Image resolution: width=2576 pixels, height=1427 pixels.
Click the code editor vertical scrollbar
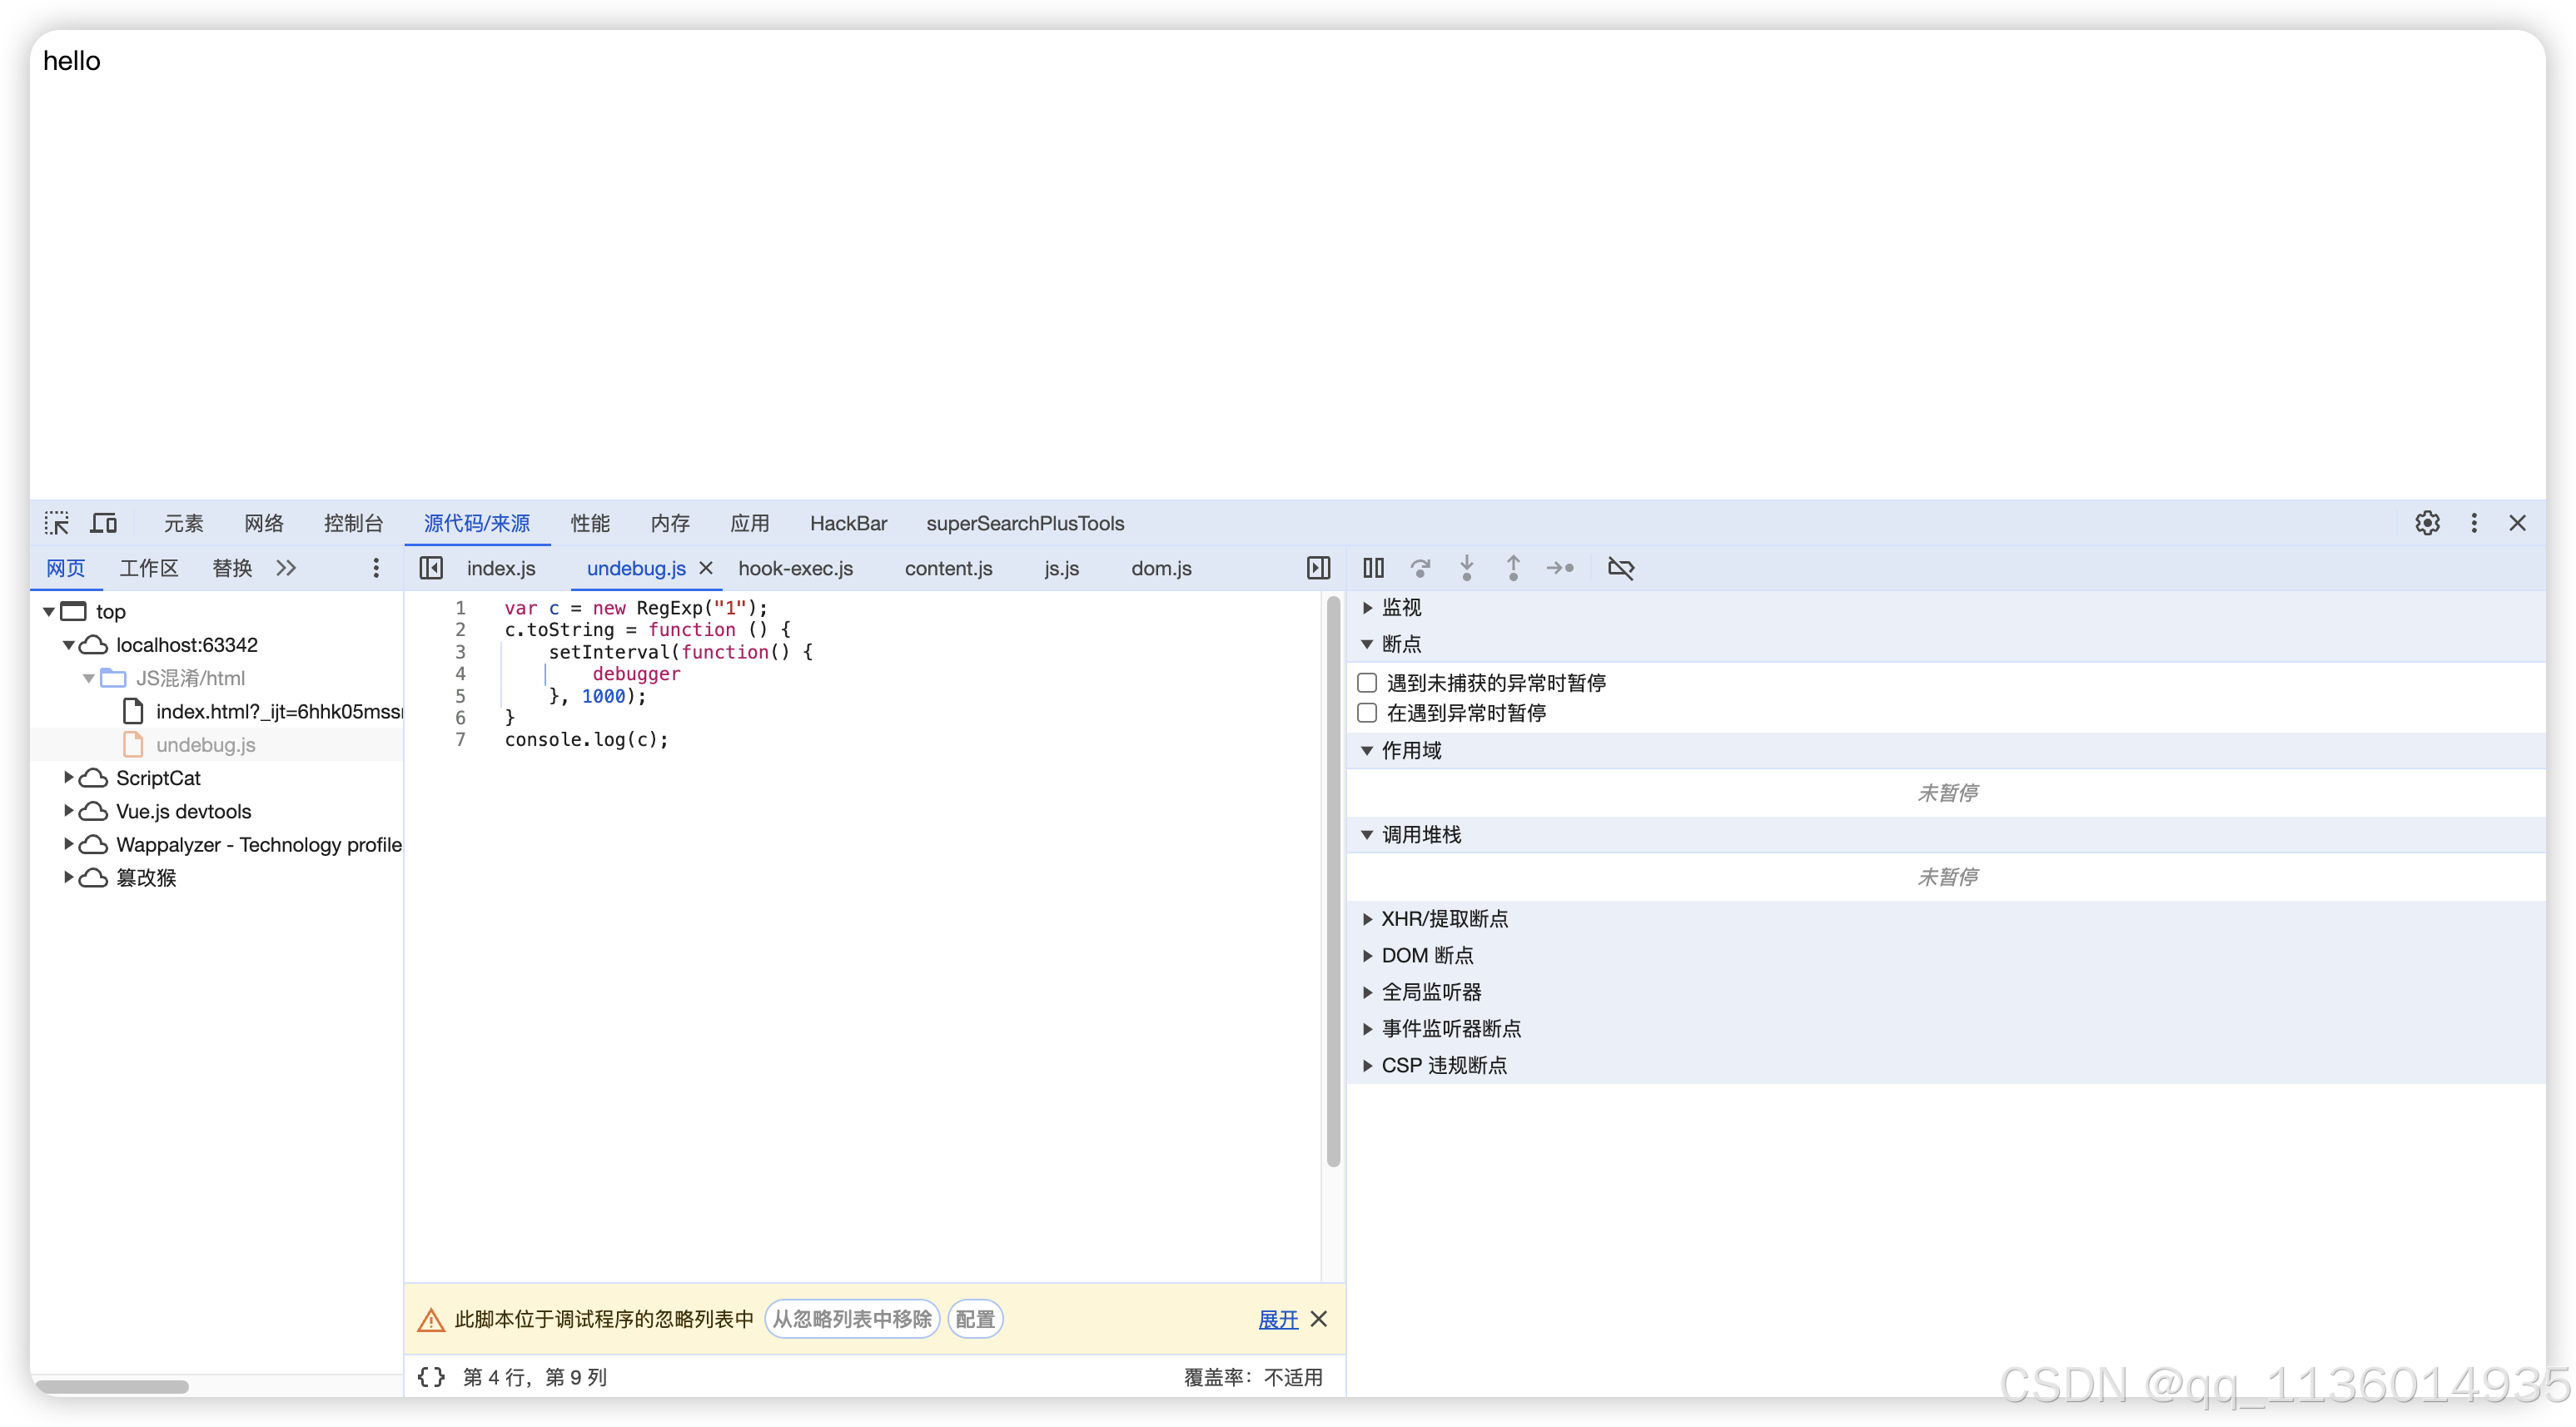click(1332, 880)
